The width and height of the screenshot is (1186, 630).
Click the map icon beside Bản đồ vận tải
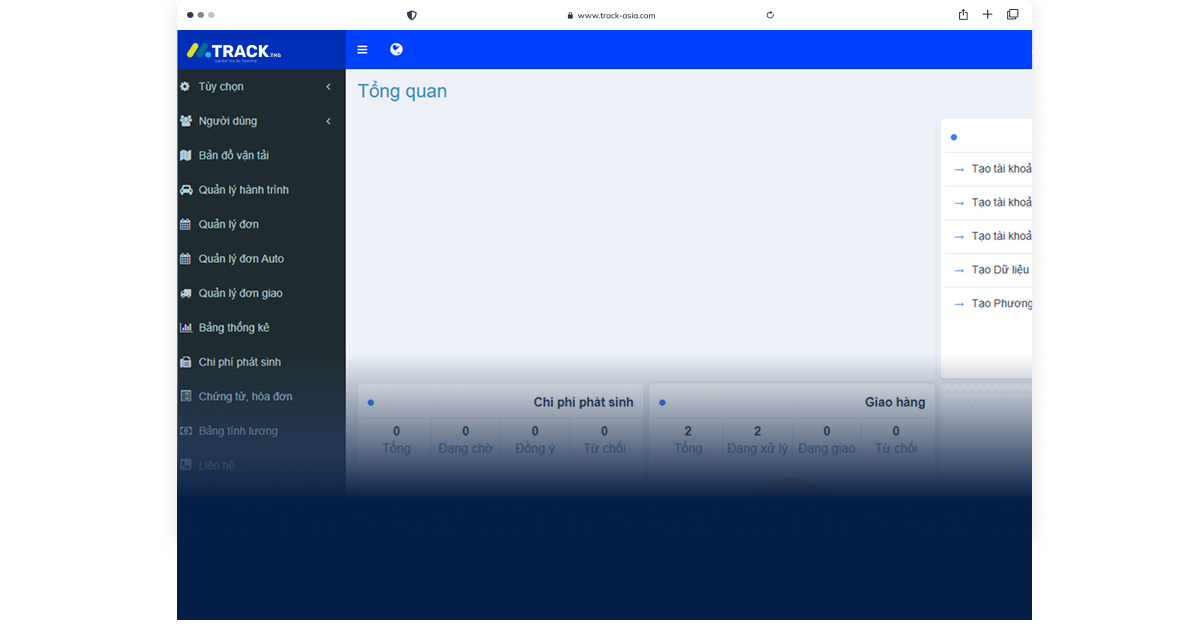pos(185,156)
